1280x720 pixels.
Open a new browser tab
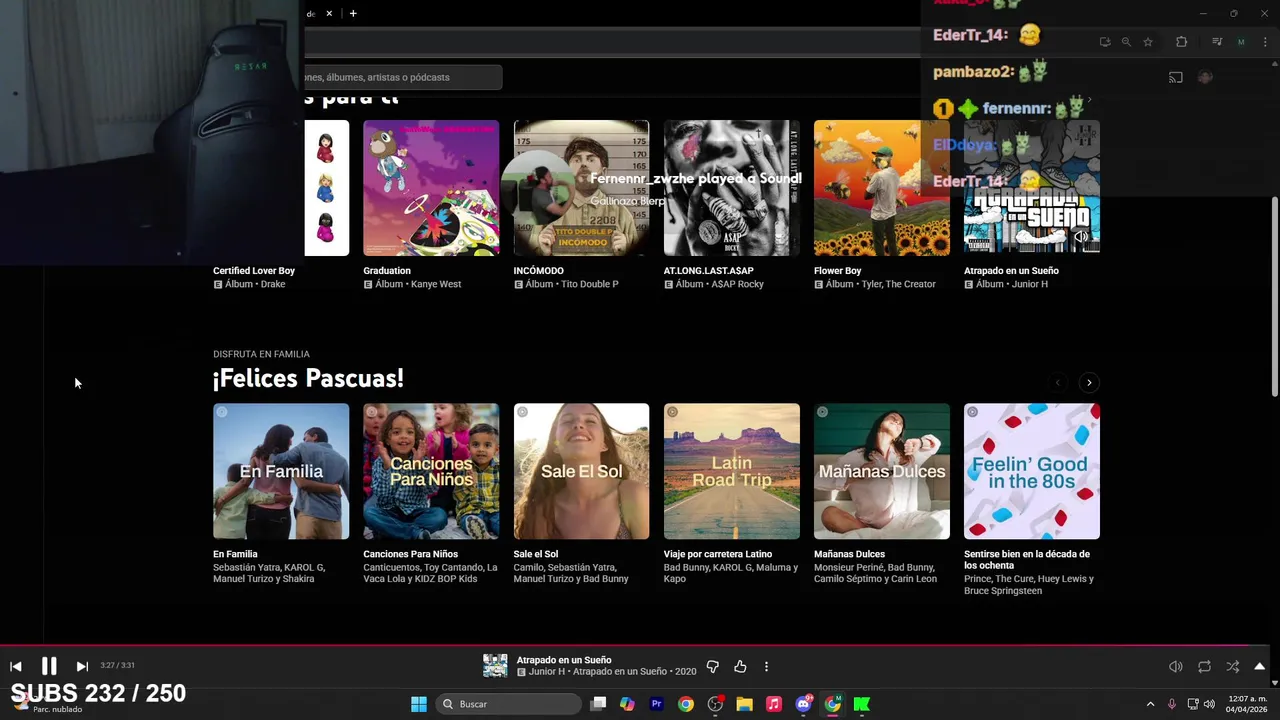[x=353, y=14]
